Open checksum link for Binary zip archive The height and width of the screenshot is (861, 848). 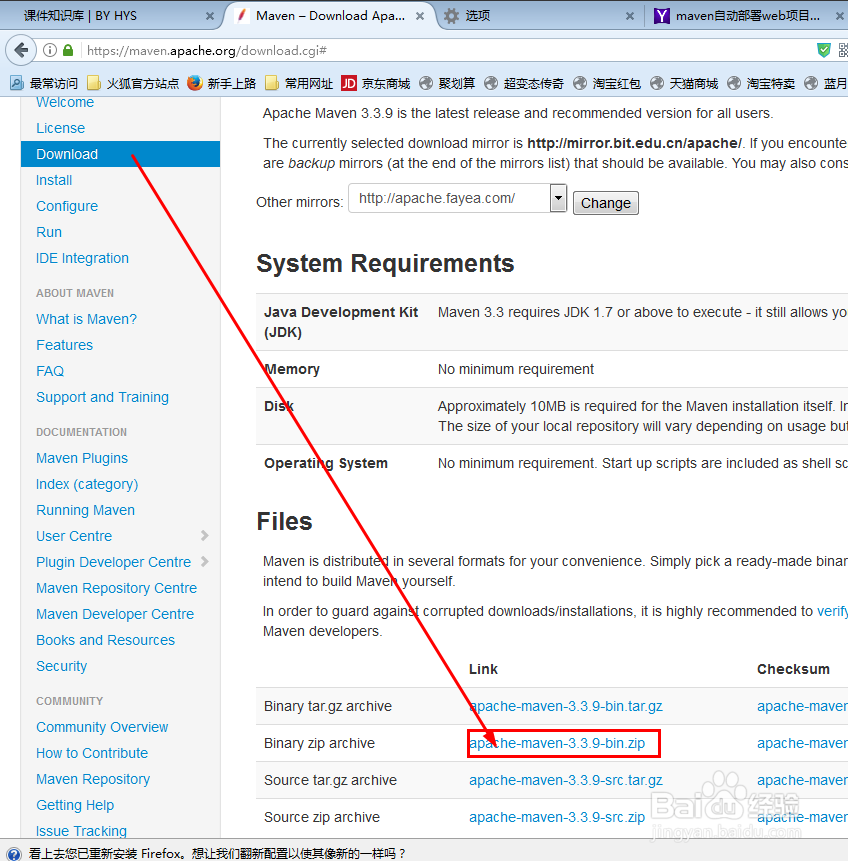pos(802,743)
